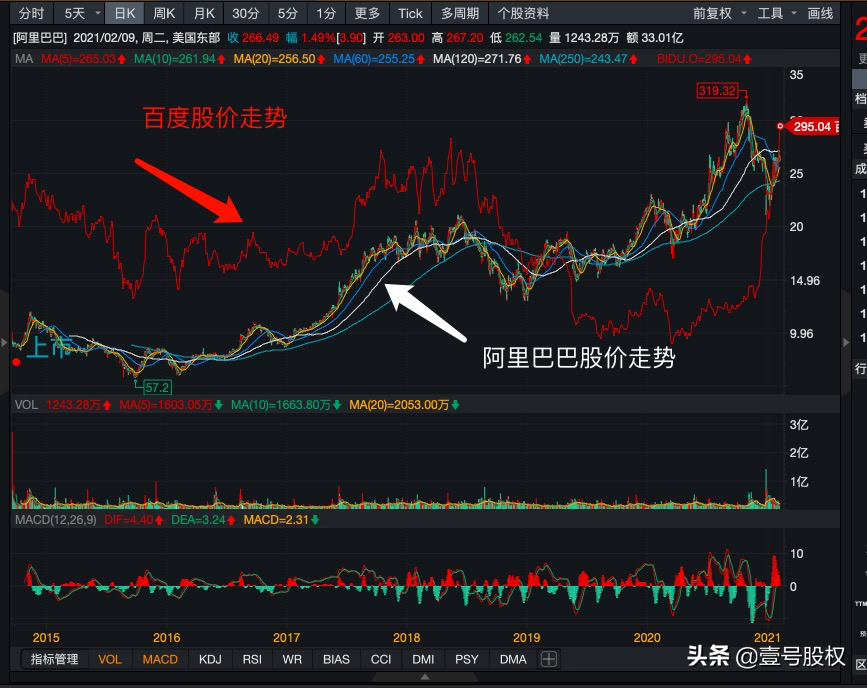The image size is (867, 688).
Task: Switch to the 月K monthly chart tab
Action: pos(203,13)
